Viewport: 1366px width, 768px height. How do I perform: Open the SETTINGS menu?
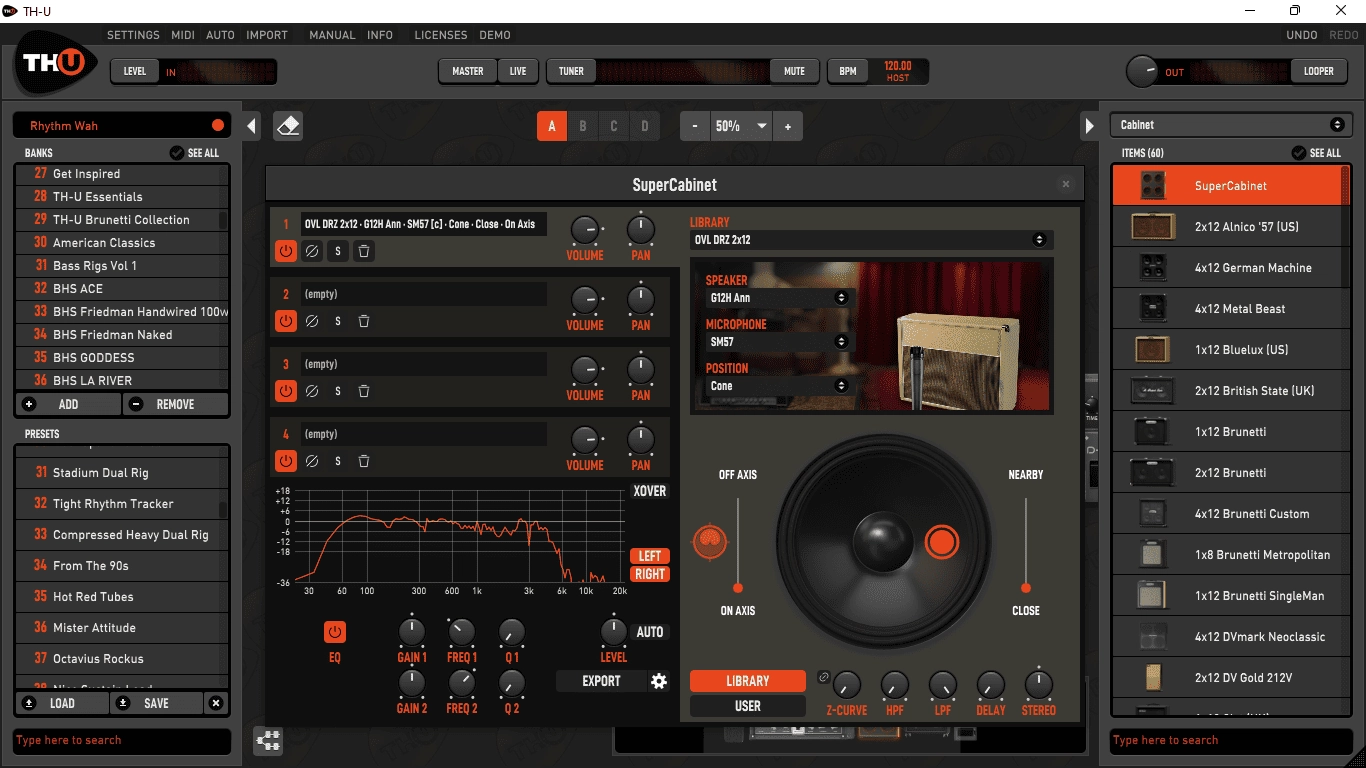[x=133, y=35]
